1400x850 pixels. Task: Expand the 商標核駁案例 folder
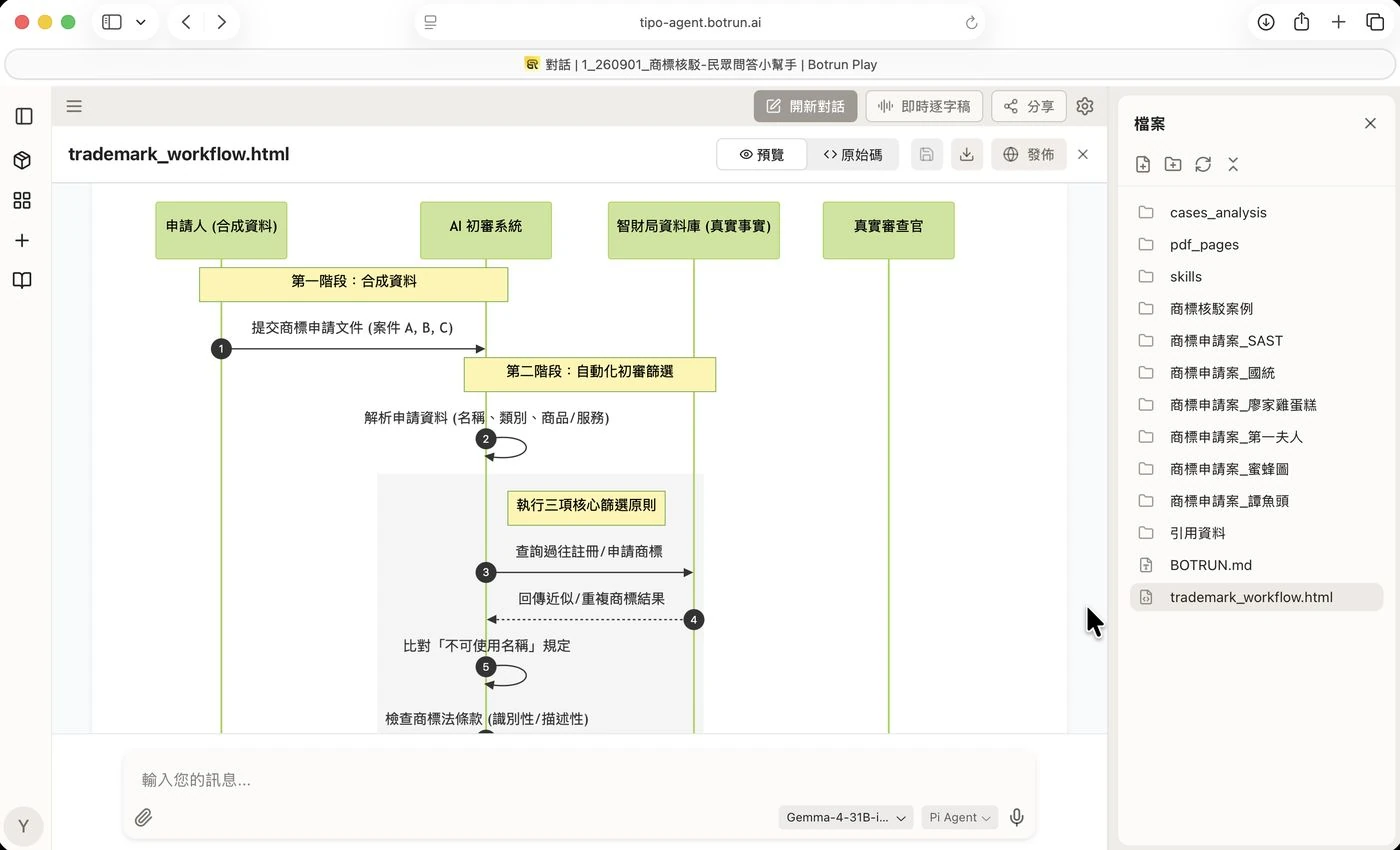(1257, 308)
